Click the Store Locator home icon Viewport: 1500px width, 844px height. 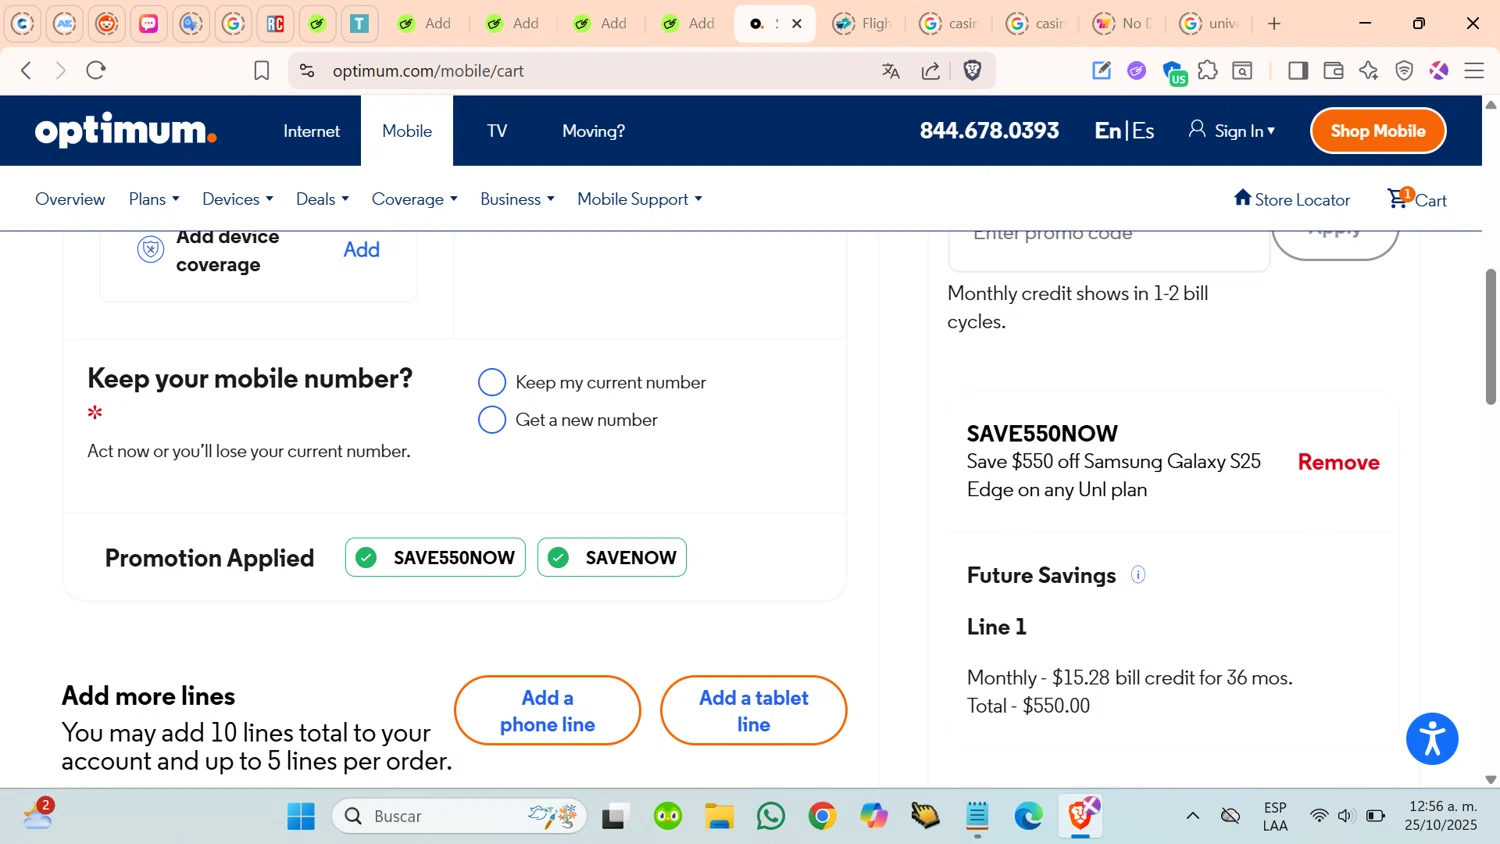1242,197
